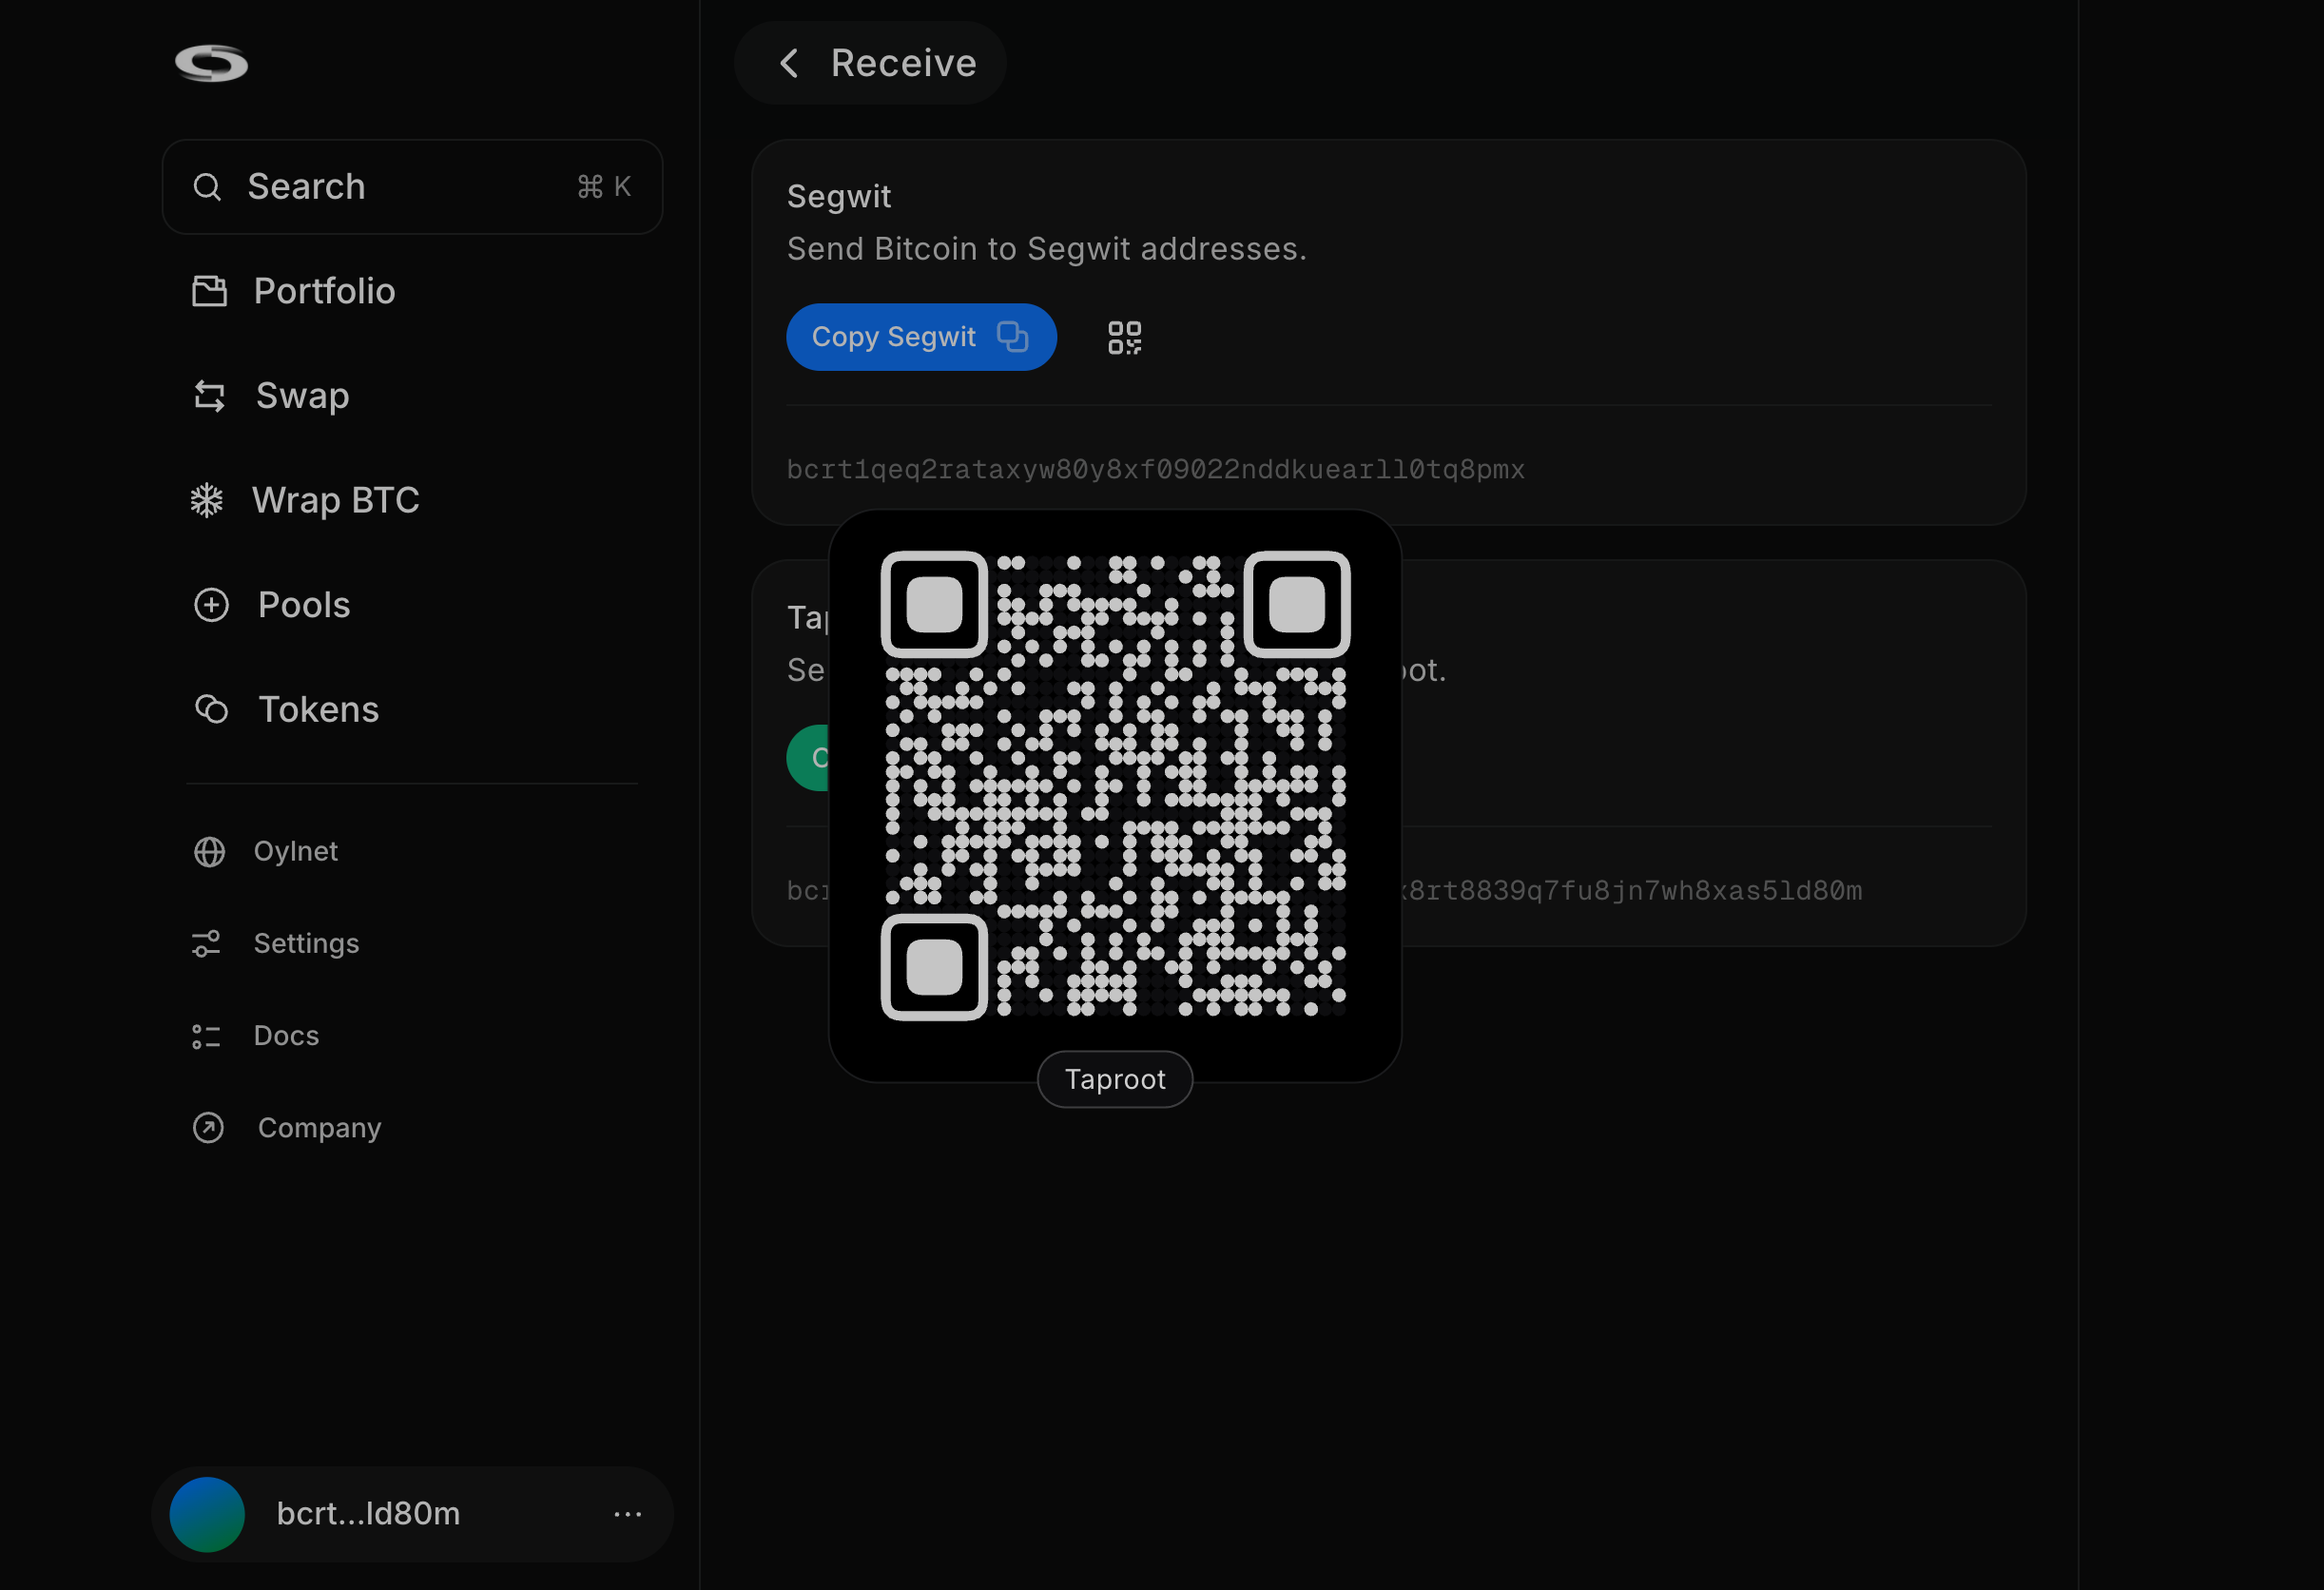Click the Swap arrows icon
2324x1590 pixels.
(209, 396)
